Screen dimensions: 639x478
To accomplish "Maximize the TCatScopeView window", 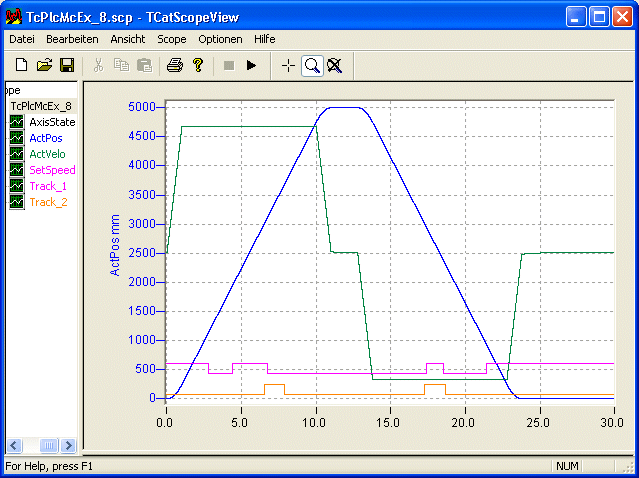I will (599, 17).
